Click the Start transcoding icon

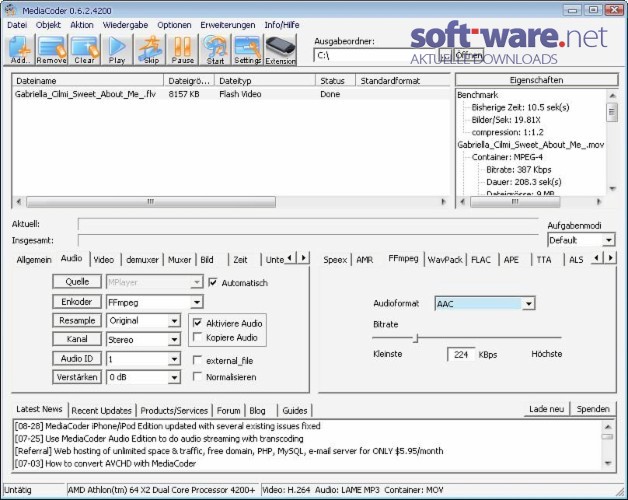click(215, 50)
